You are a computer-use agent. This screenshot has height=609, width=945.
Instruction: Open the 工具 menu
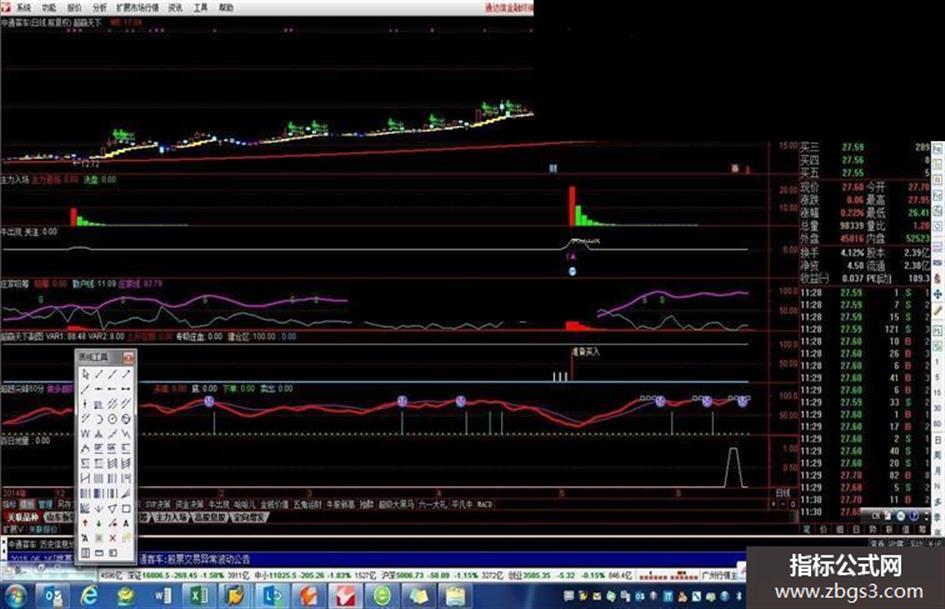pyautogui.click(x=201, y=8)
